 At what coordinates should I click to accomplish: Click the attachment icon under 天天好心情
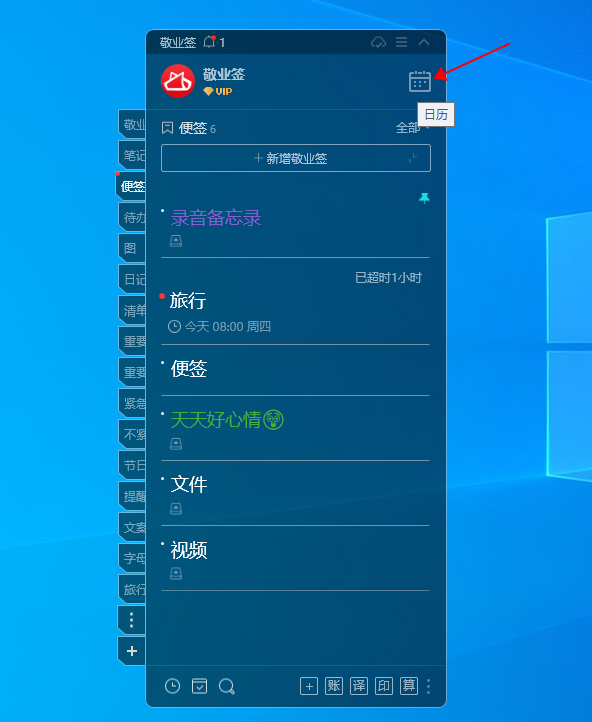coord(176,443)
